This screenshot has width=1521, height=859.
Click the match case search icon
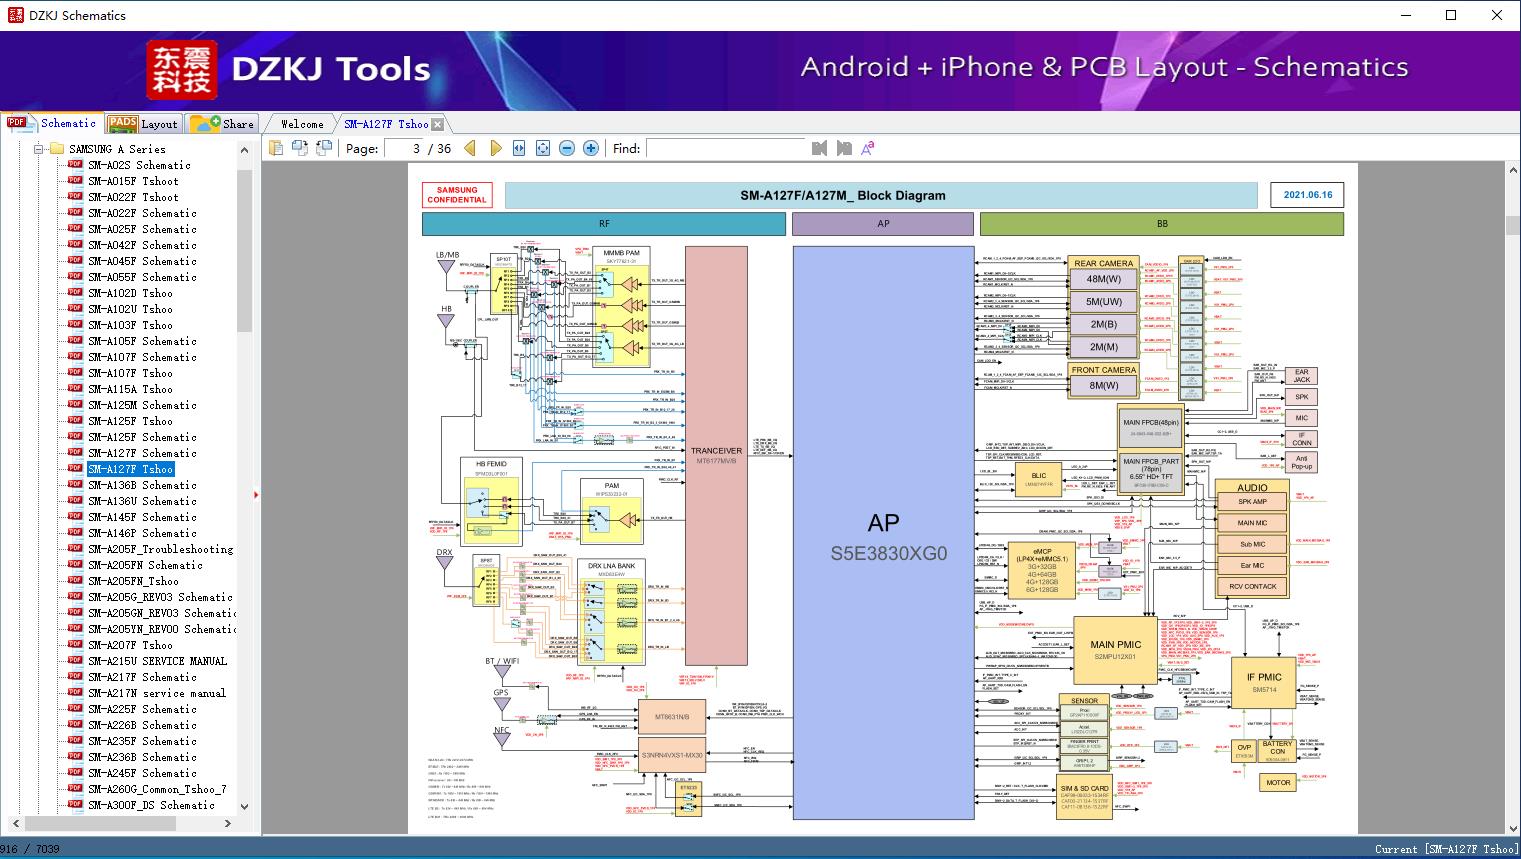(x=868, y=148)
